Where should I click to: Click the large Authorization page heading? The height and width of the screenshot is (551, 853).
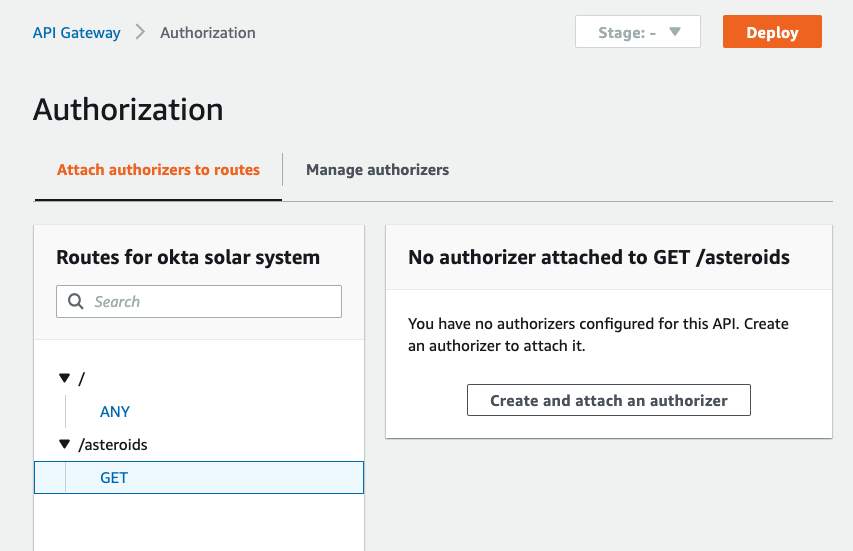point(128,109)
